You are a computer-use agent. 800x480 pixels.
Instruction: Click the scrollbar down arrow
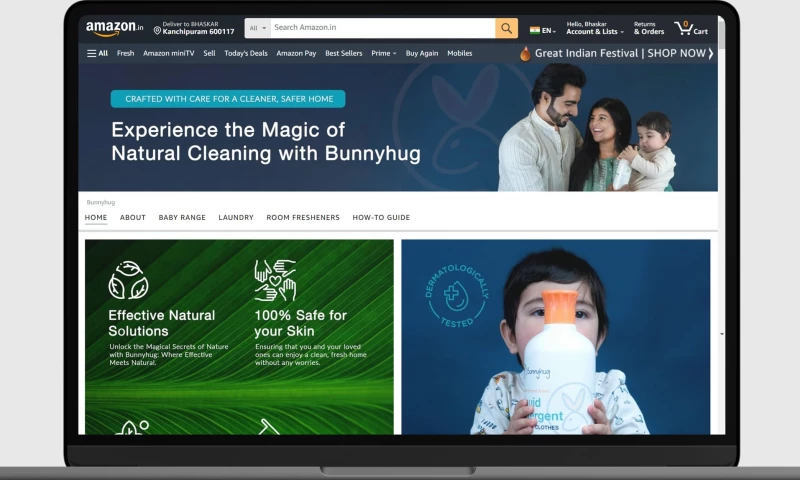(x=722, y=334)
